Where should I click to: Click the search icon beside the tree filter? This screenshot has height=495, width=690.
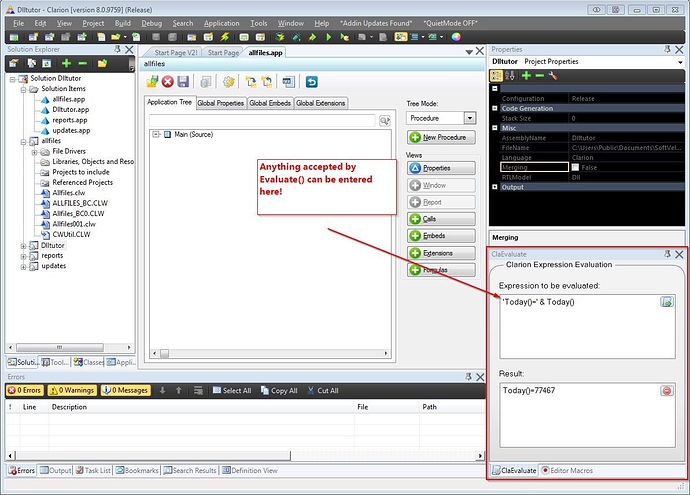click(x=385, y=121)
